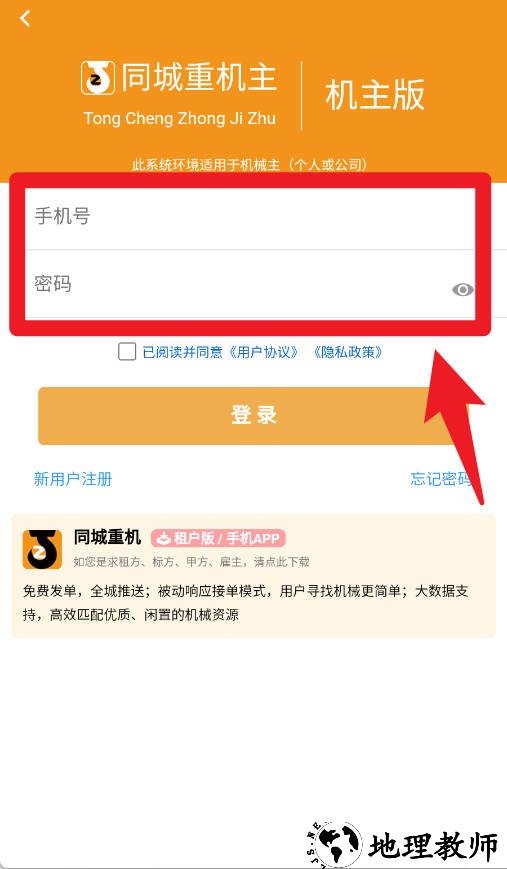The width and height of the screenshot is (507, 869).
Task: Open 新用户注册 registration link
Action: pyautogui.click(x=73, y=479)
